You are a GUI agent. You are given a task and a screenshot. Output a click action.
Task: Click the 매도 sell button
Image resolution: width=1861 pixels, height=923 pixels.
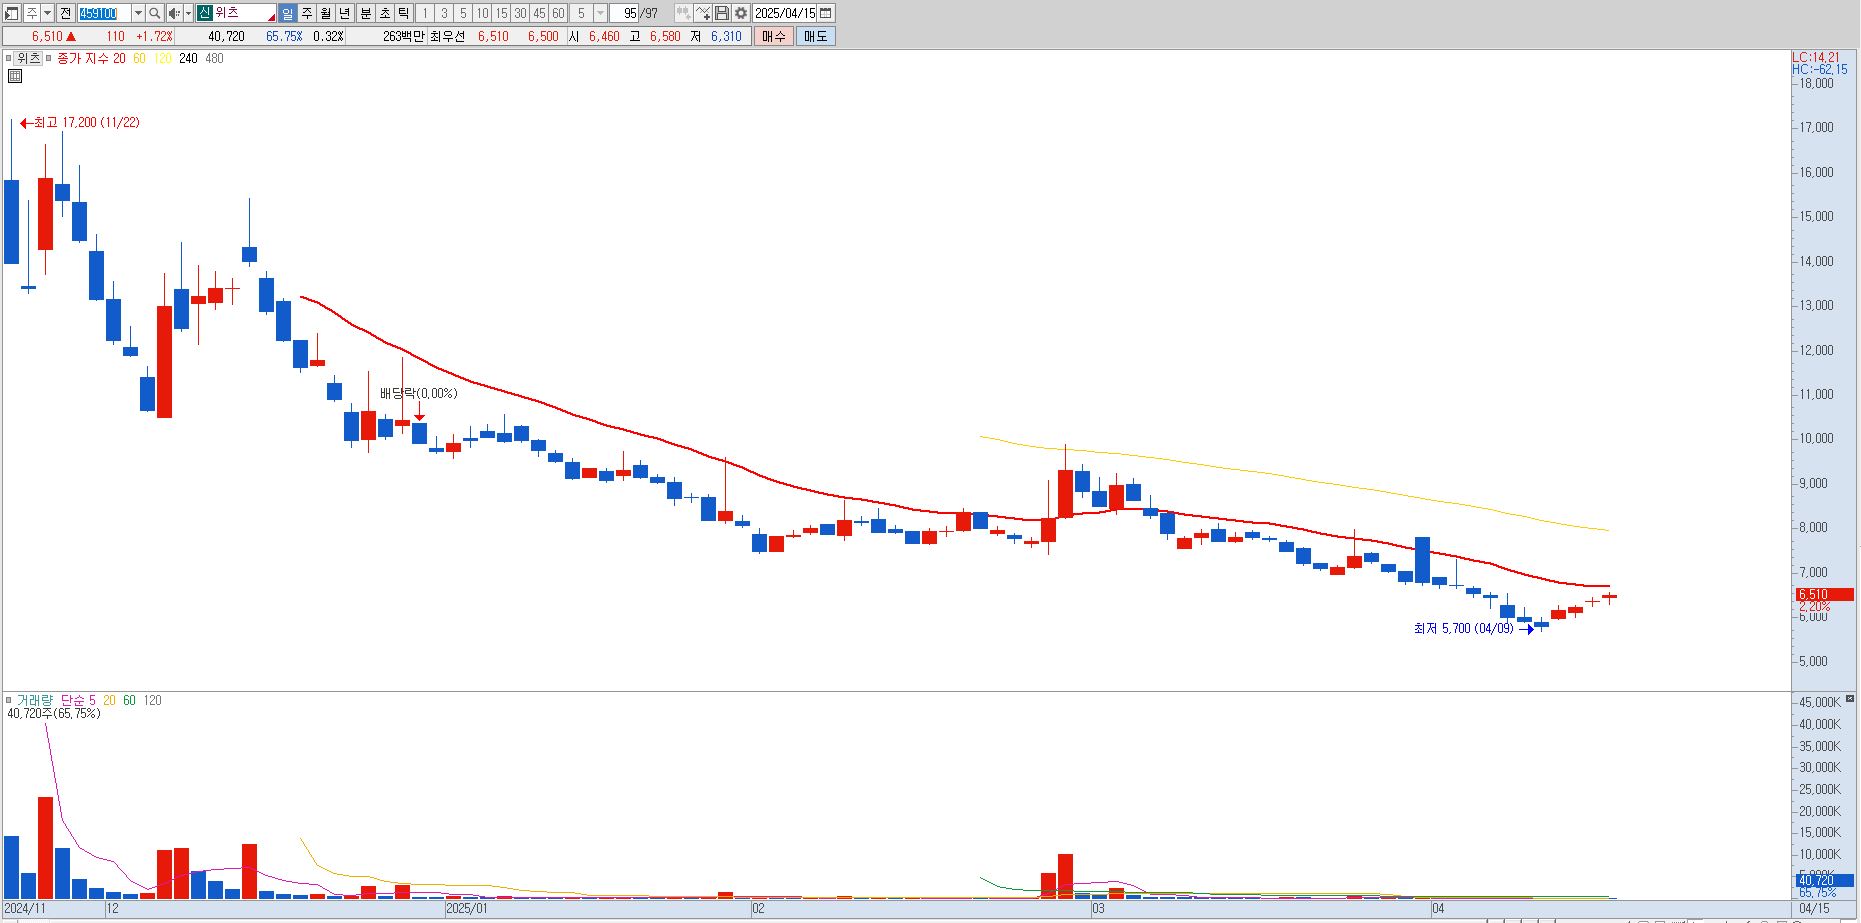pos(816,36)
